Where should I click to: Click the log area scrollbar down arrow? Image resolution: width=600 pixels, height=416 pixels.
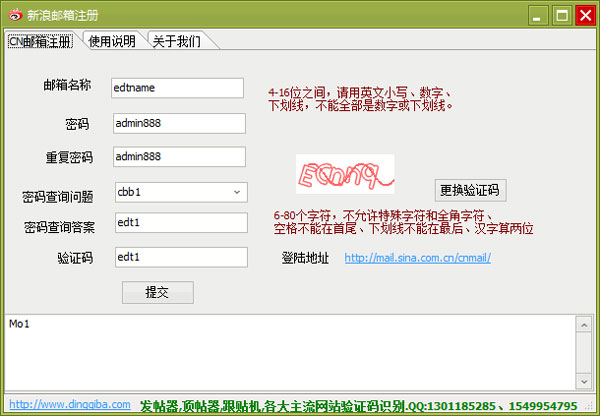[x=584, y=380]
